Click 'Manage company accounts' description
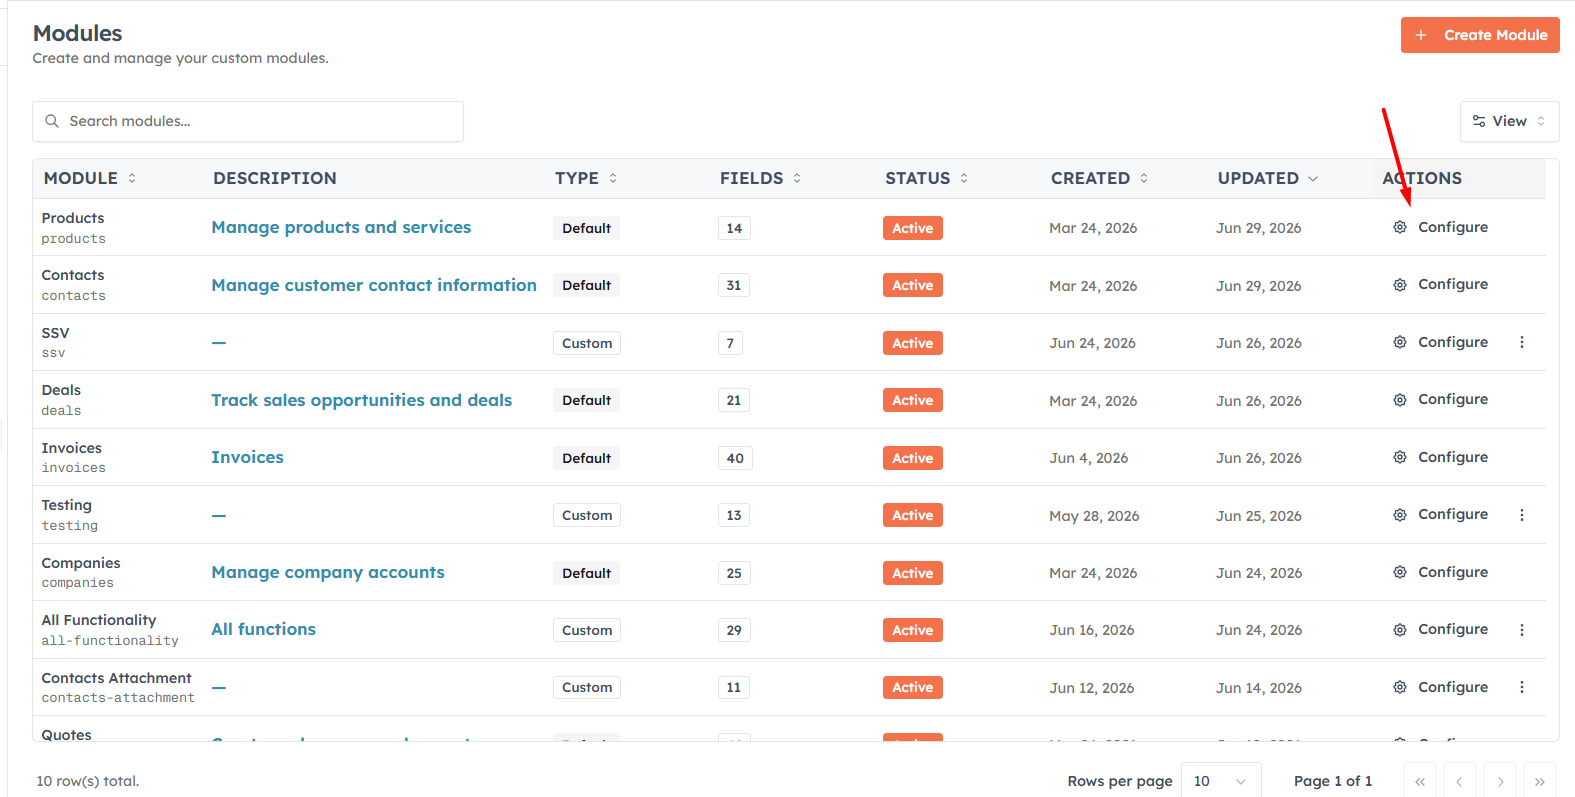Screen dimensions: 1575x797 tap(328, 572)
